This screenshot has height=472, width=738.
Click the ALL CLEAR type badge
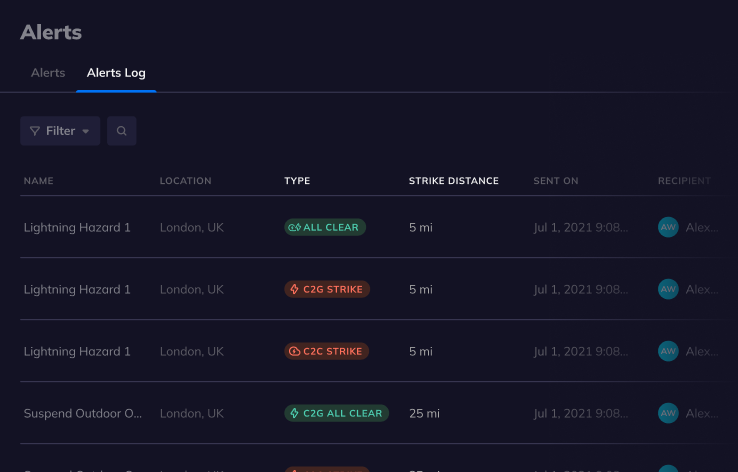pos(325,228)
